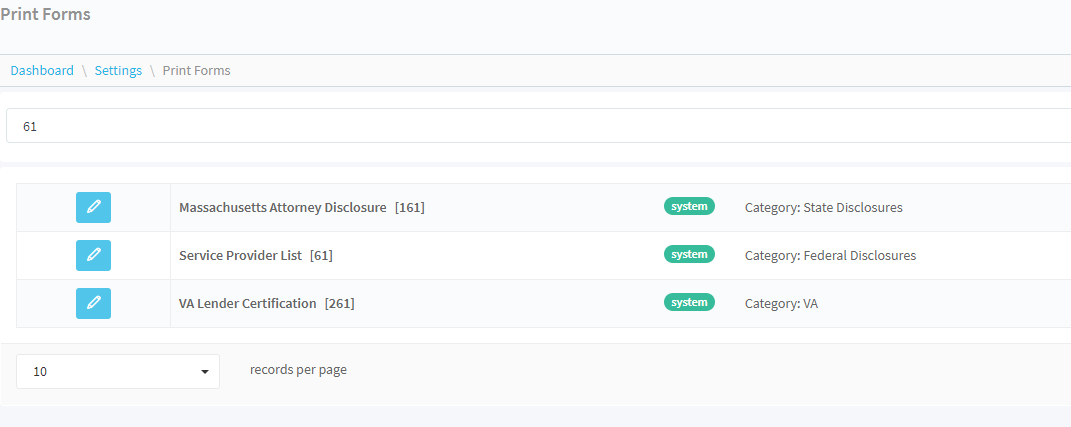This screenshot has height=427, width=1071.
Task: Click Category: State Disclosures text
Action: pyautogui.click(x=823, y=208)
